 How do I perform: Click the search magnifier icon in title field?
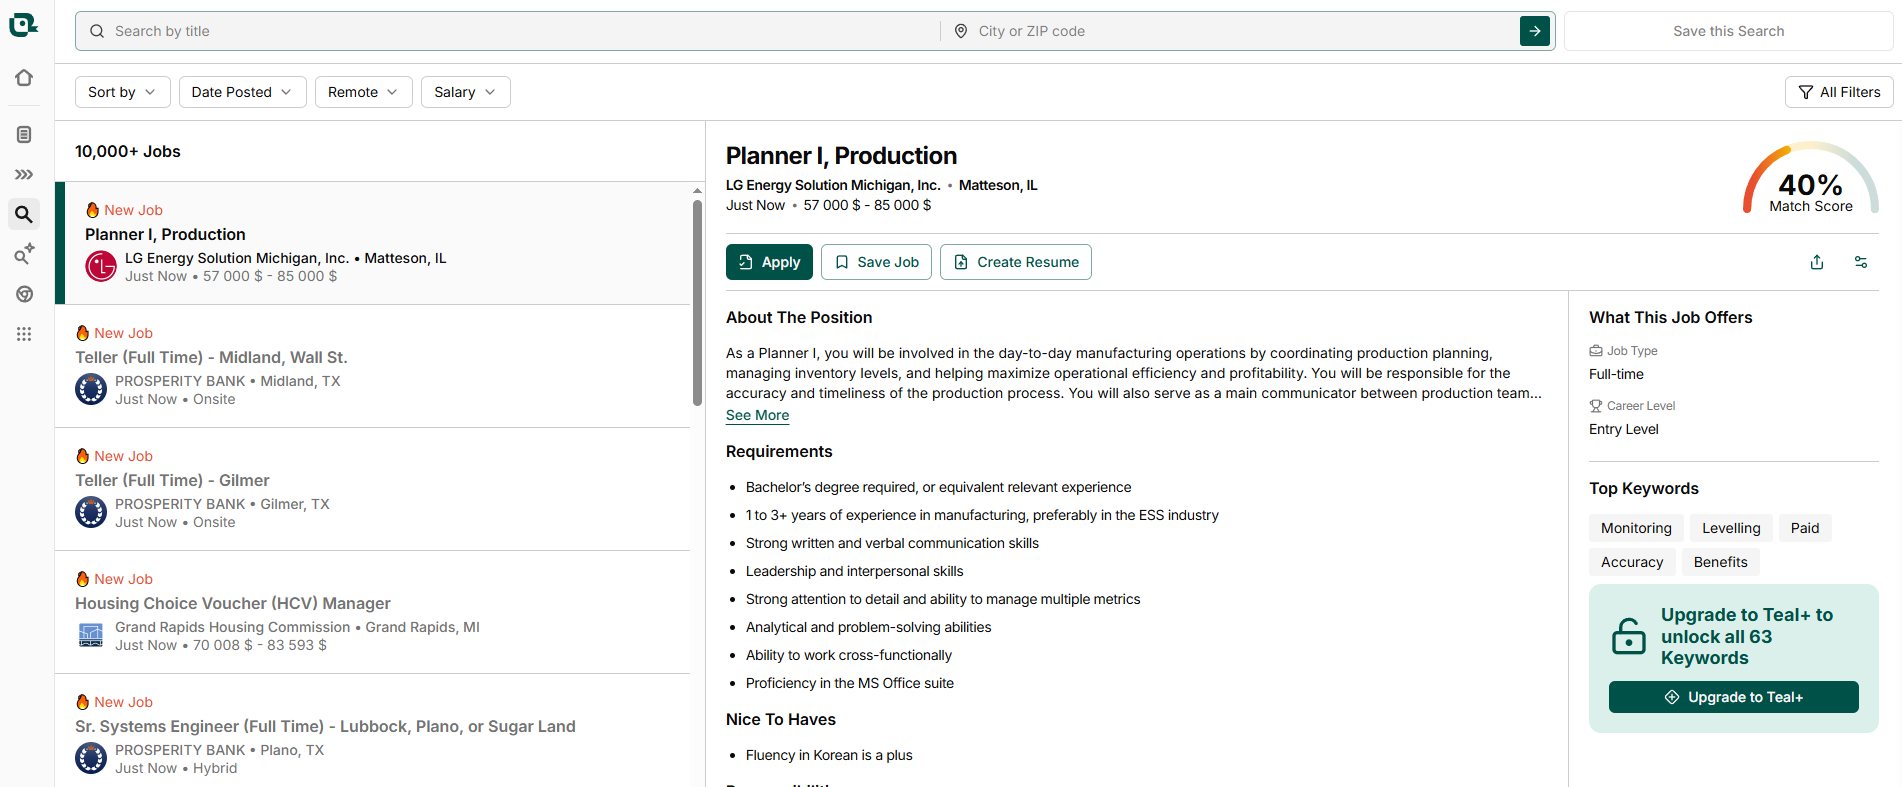(97, 31)
